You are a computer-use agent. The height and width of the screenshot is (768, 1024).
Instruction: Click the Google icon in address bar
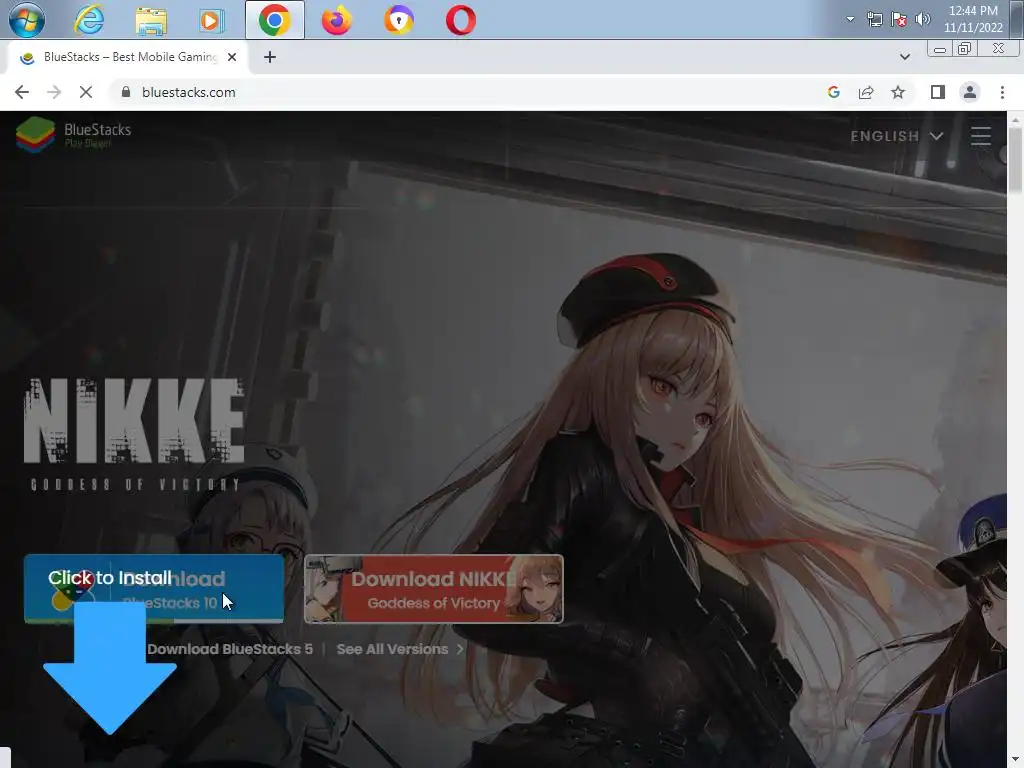coord(833,92)
